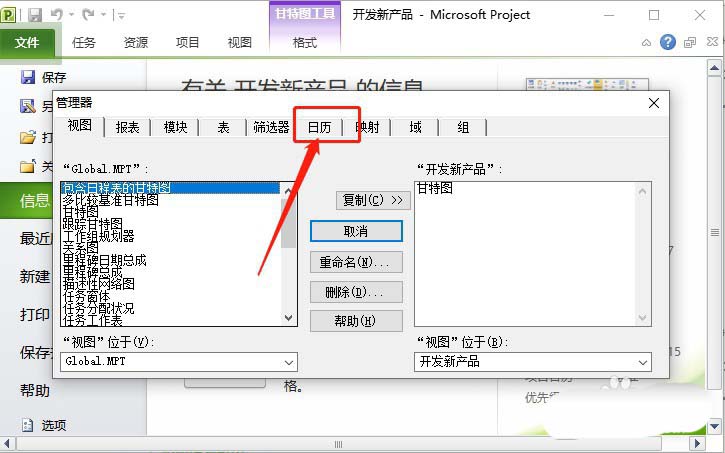The height and width of the screenshot is (453, 725).
Task: Switch to the 任务 ribbon tab
Action: [x=84, y=43]
